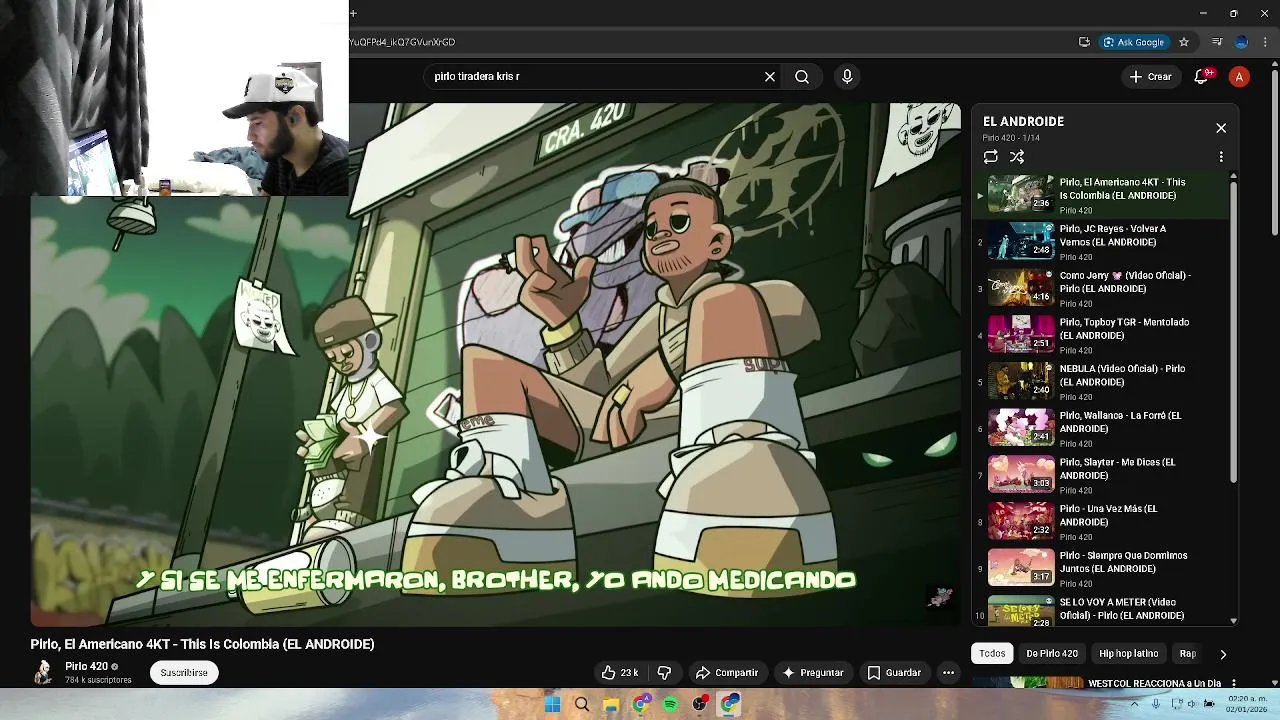Play 'This Is Colombia' playlist thumbnail

pos(1021,194)
